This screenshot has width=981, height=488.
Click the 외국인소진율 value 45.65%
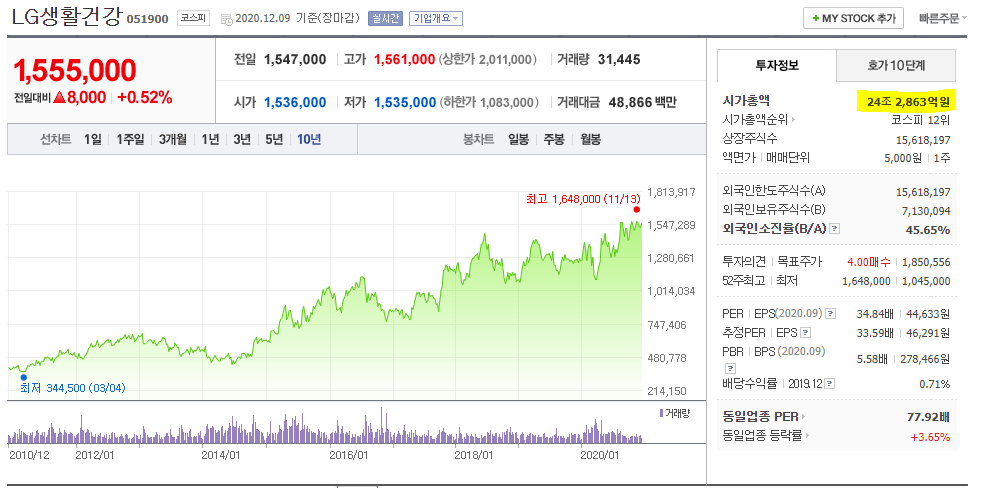[x=928, y=230]
